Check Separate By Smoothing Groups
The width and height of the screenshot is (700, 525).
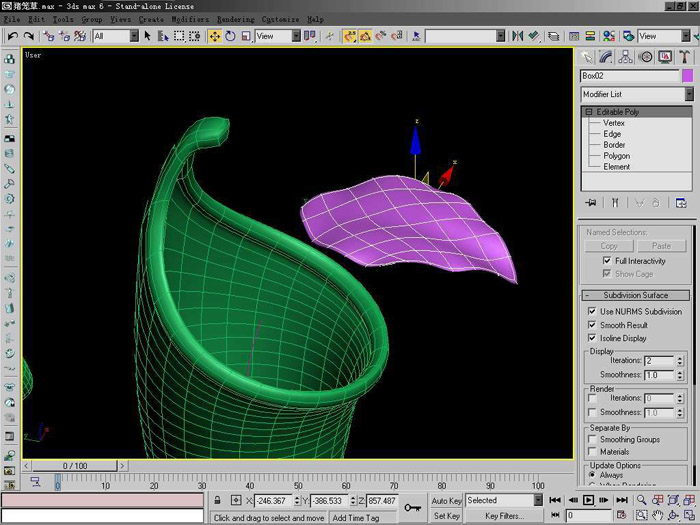pyautogui.click(x=592, y=439)
